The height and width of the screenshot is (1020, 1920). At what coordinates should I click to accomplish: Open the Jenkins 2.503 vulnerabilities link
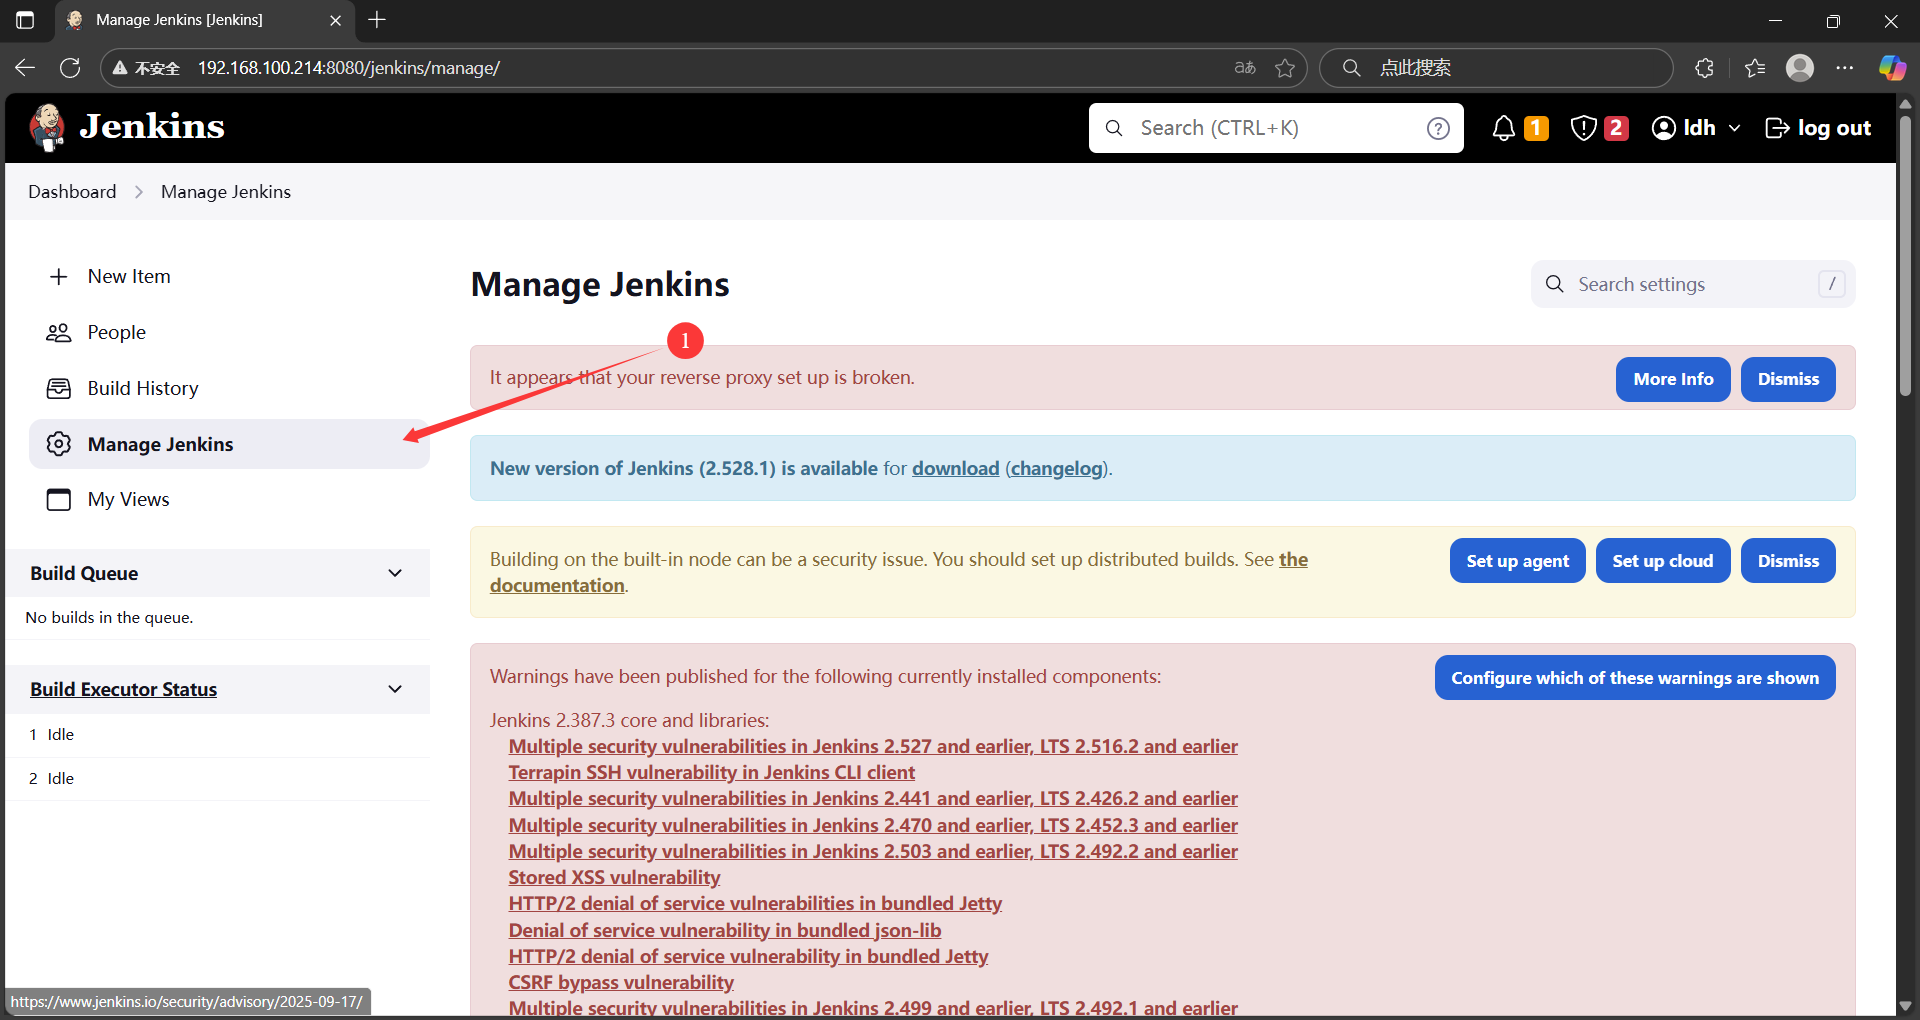coord(873,852)
